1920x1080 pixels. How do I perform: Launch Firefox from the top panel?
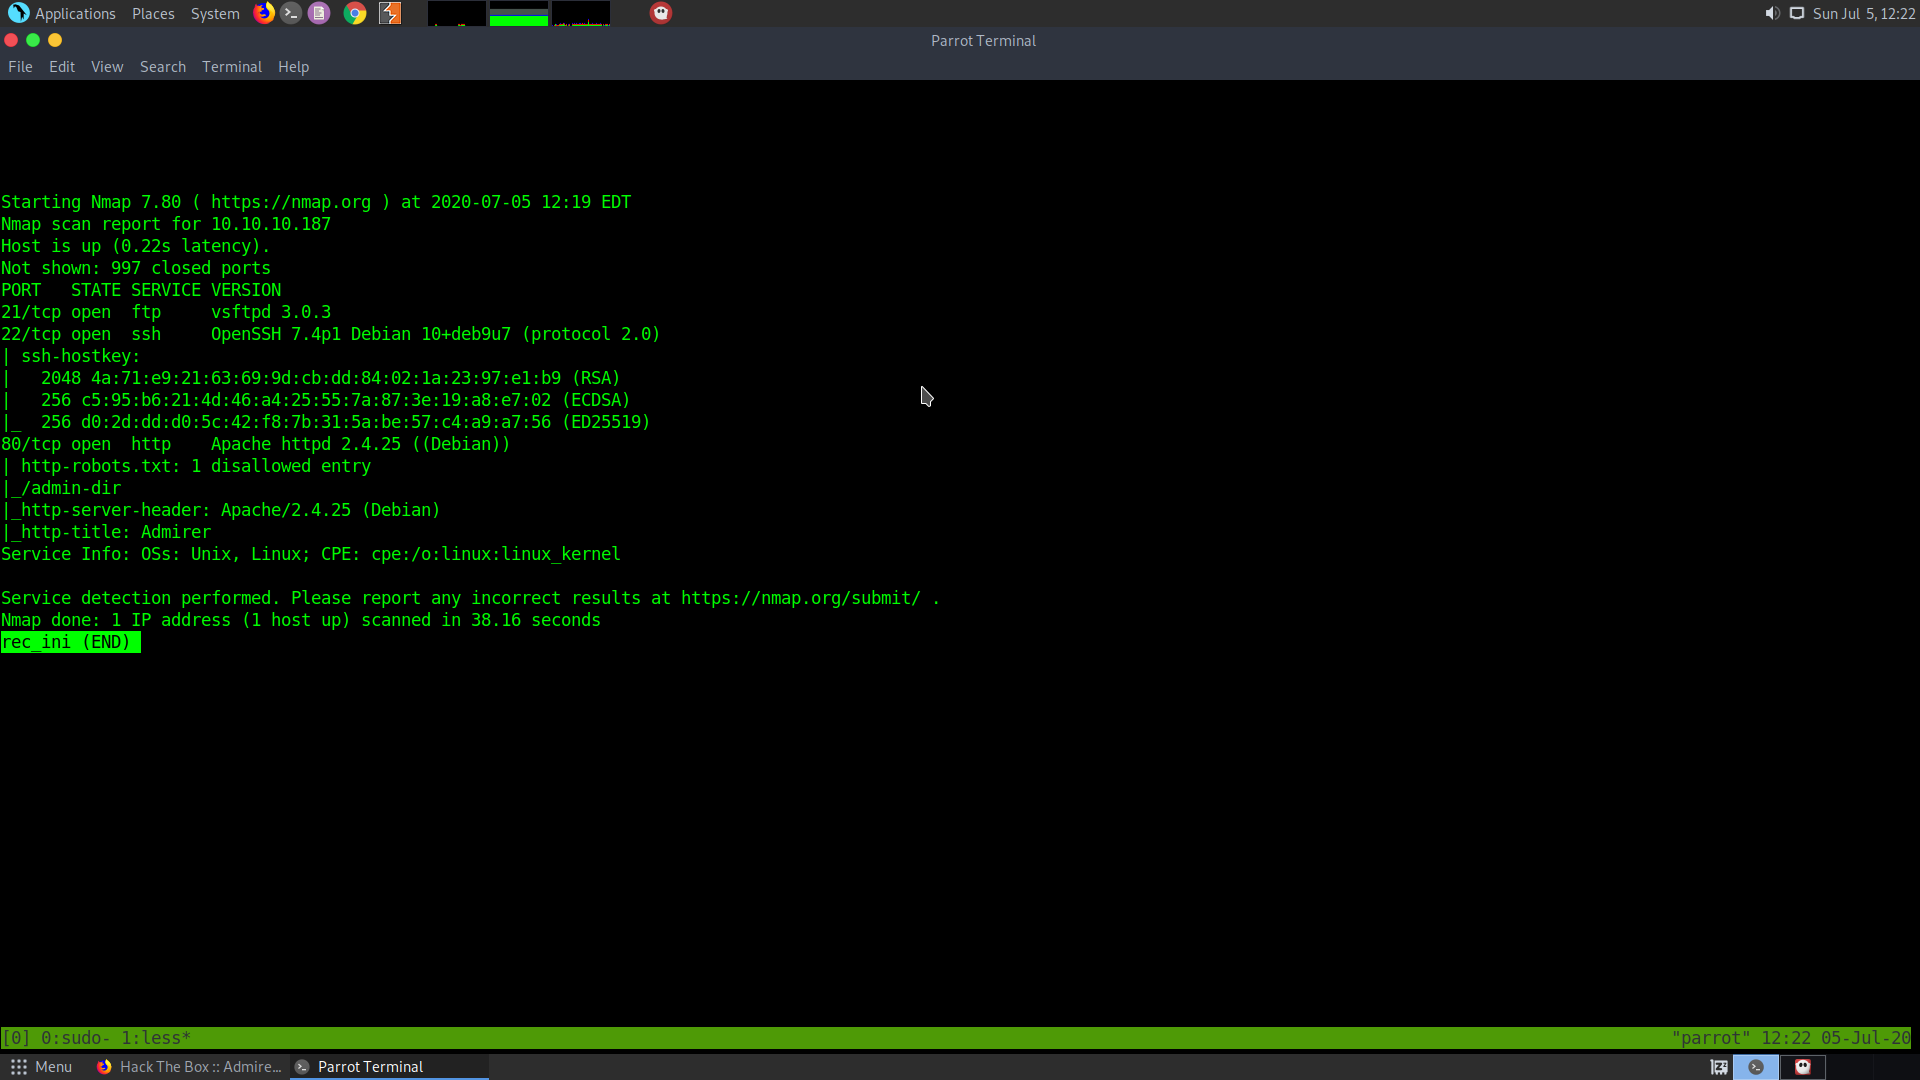click(264, 13)
